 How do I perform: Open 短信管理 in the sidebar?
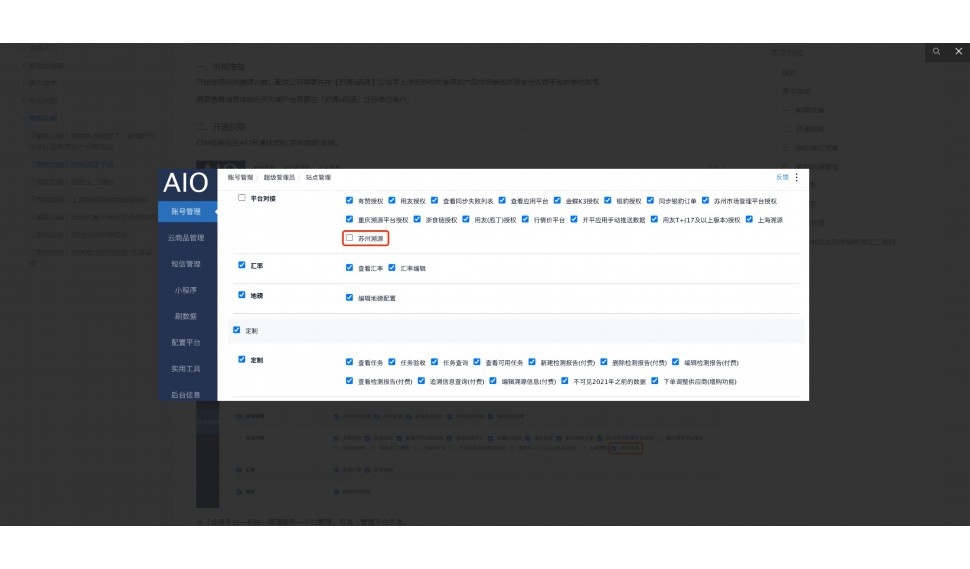(186, 263)
